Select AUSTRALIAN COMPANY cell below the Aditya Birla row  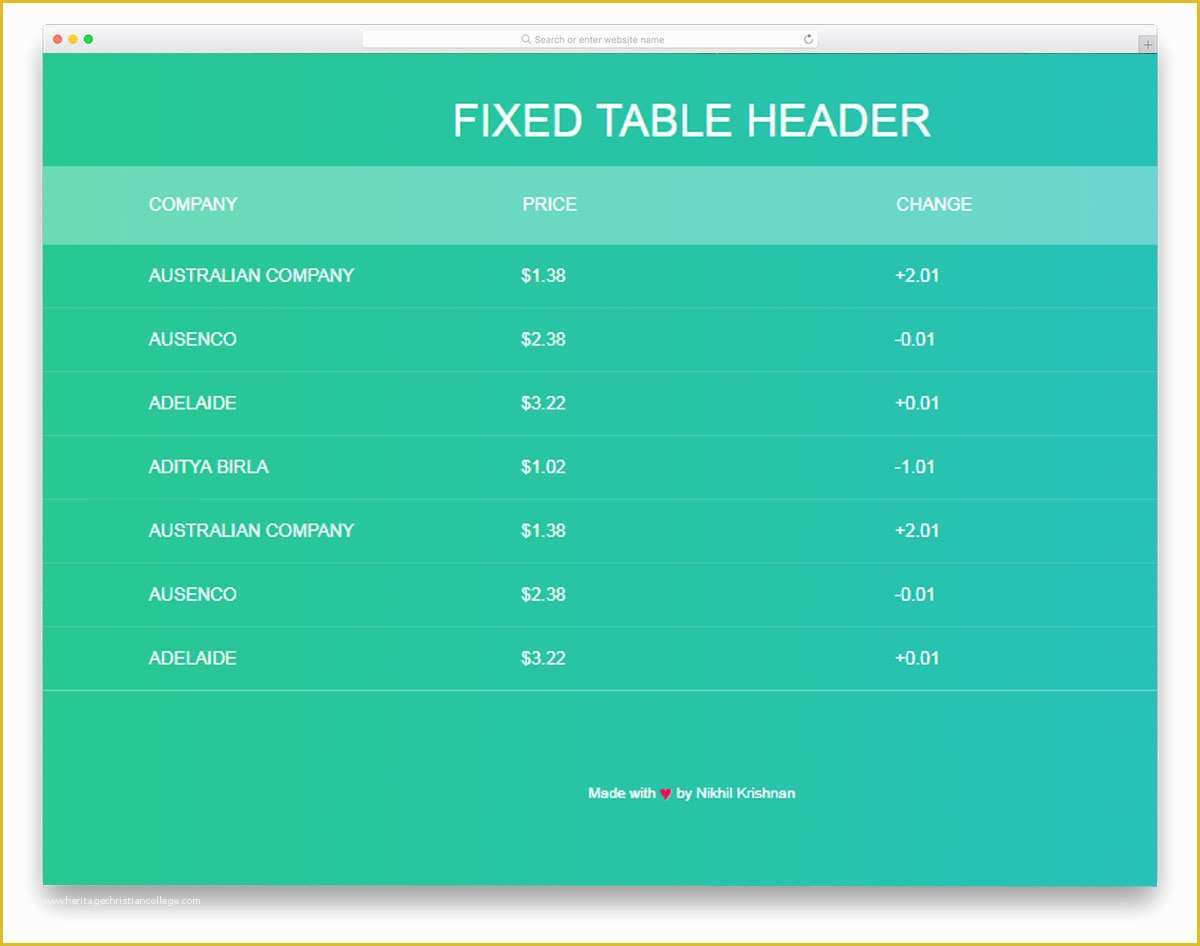(251, 531)
